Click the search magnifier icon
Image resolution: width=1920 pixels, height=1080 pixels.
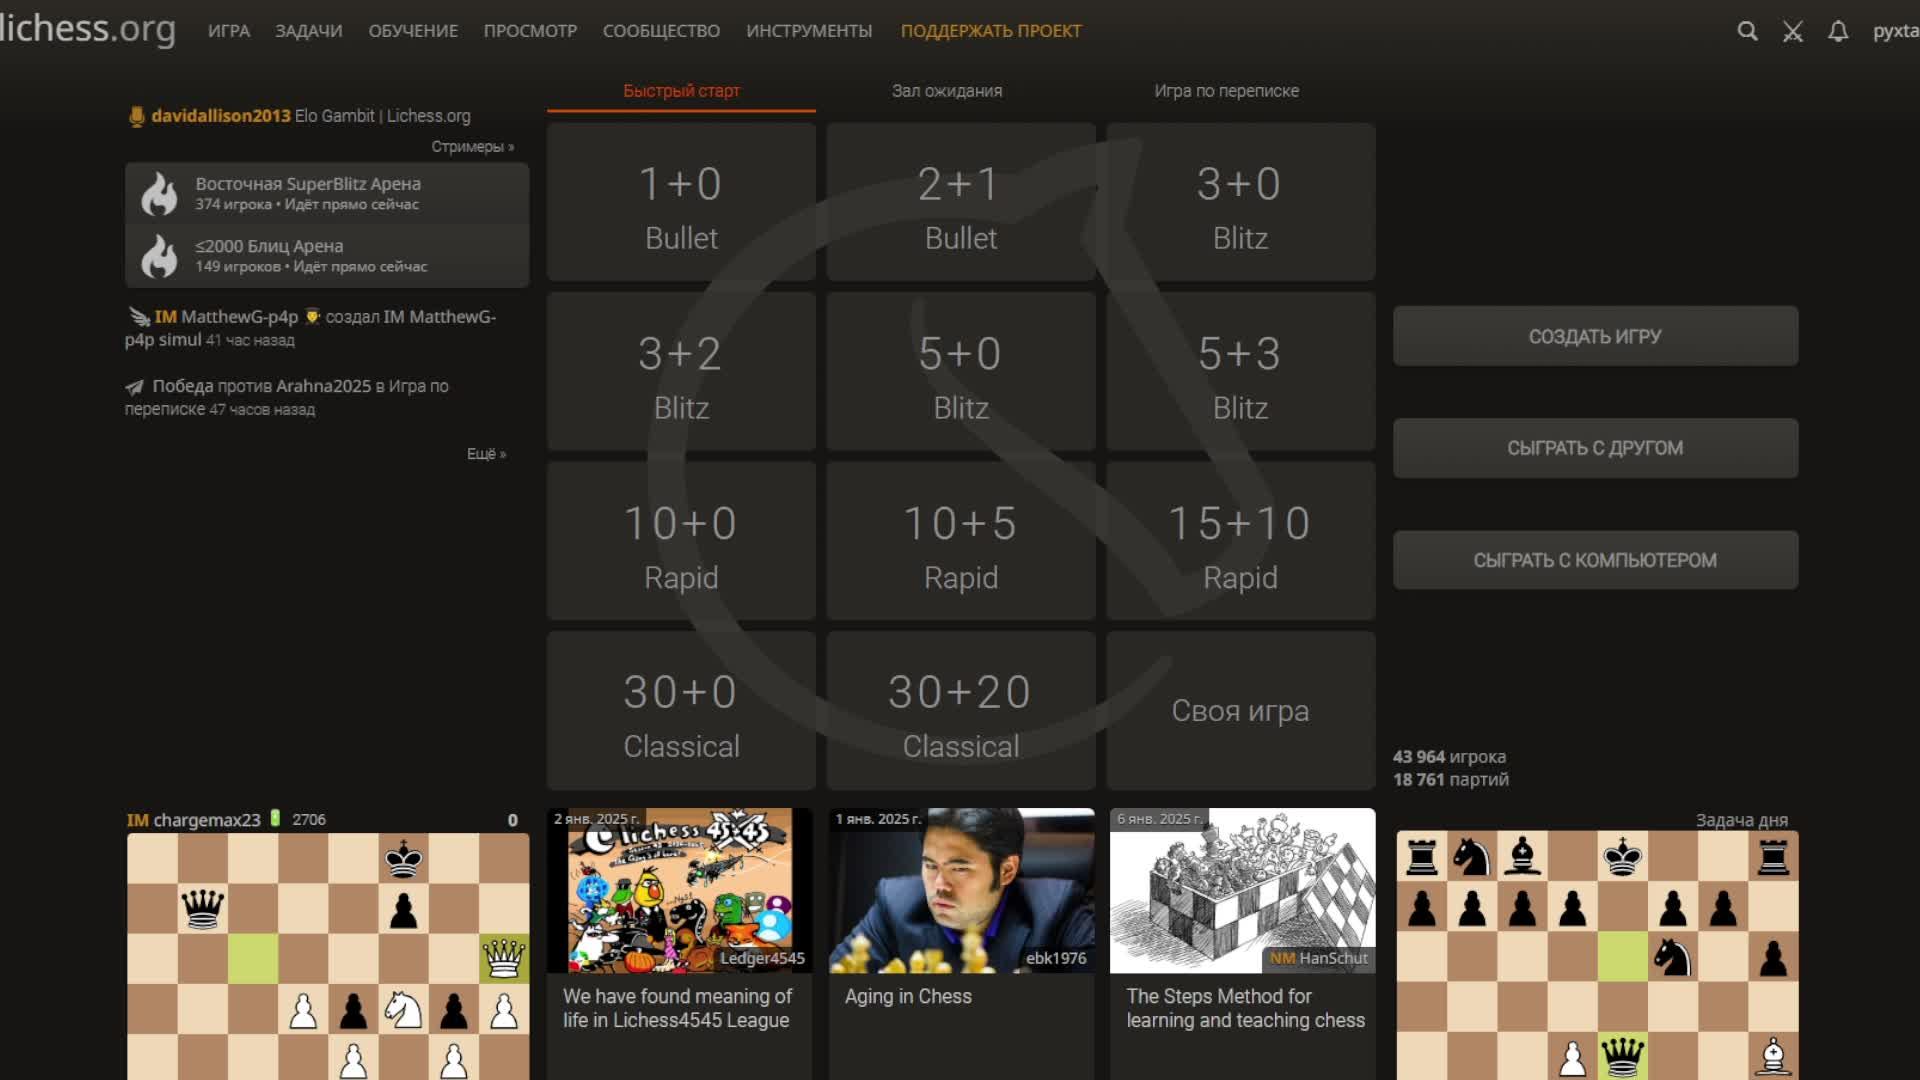pos(1747,31)
